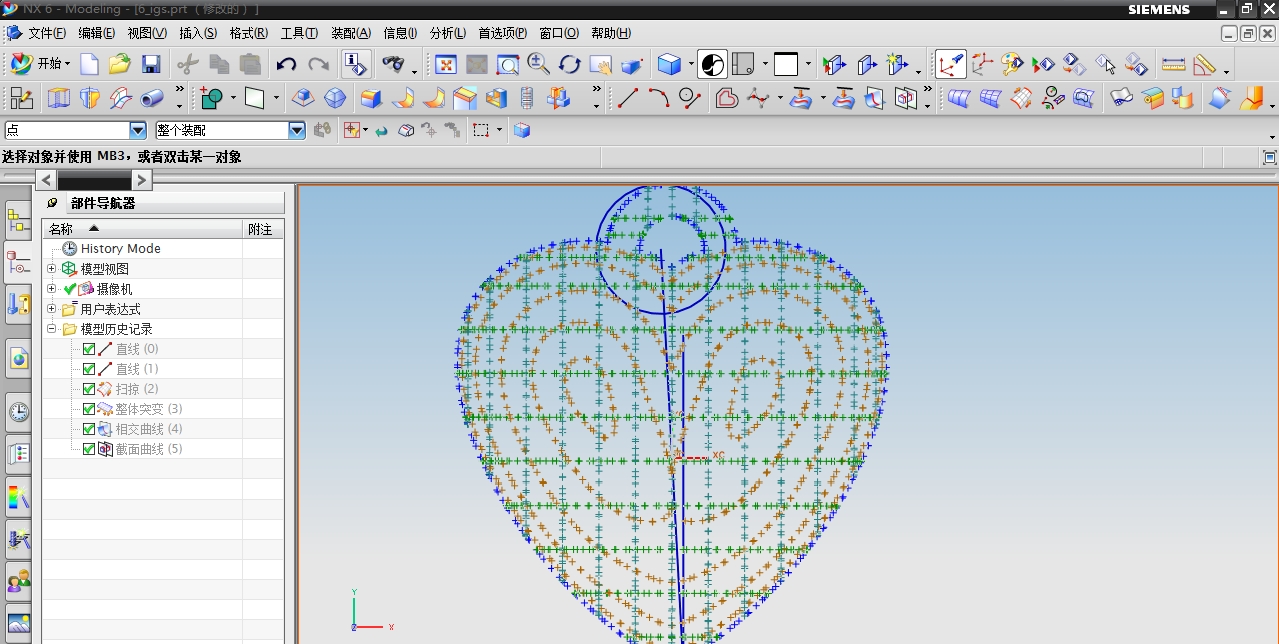Click the Rotate view icon

[570, 65]
